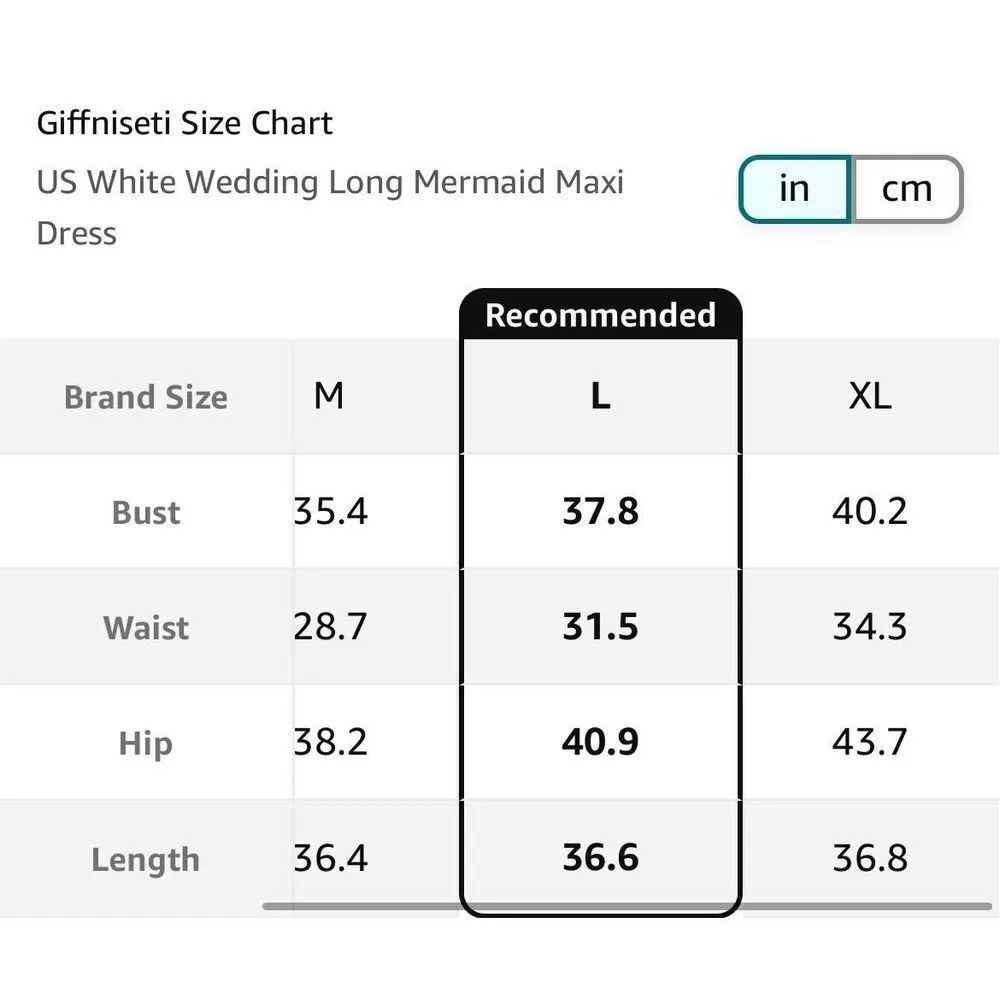Click the horizontal scrollbar under the table
Image resolution: width=1000 pixels, height=1000 pixels.
click(627, 907)
